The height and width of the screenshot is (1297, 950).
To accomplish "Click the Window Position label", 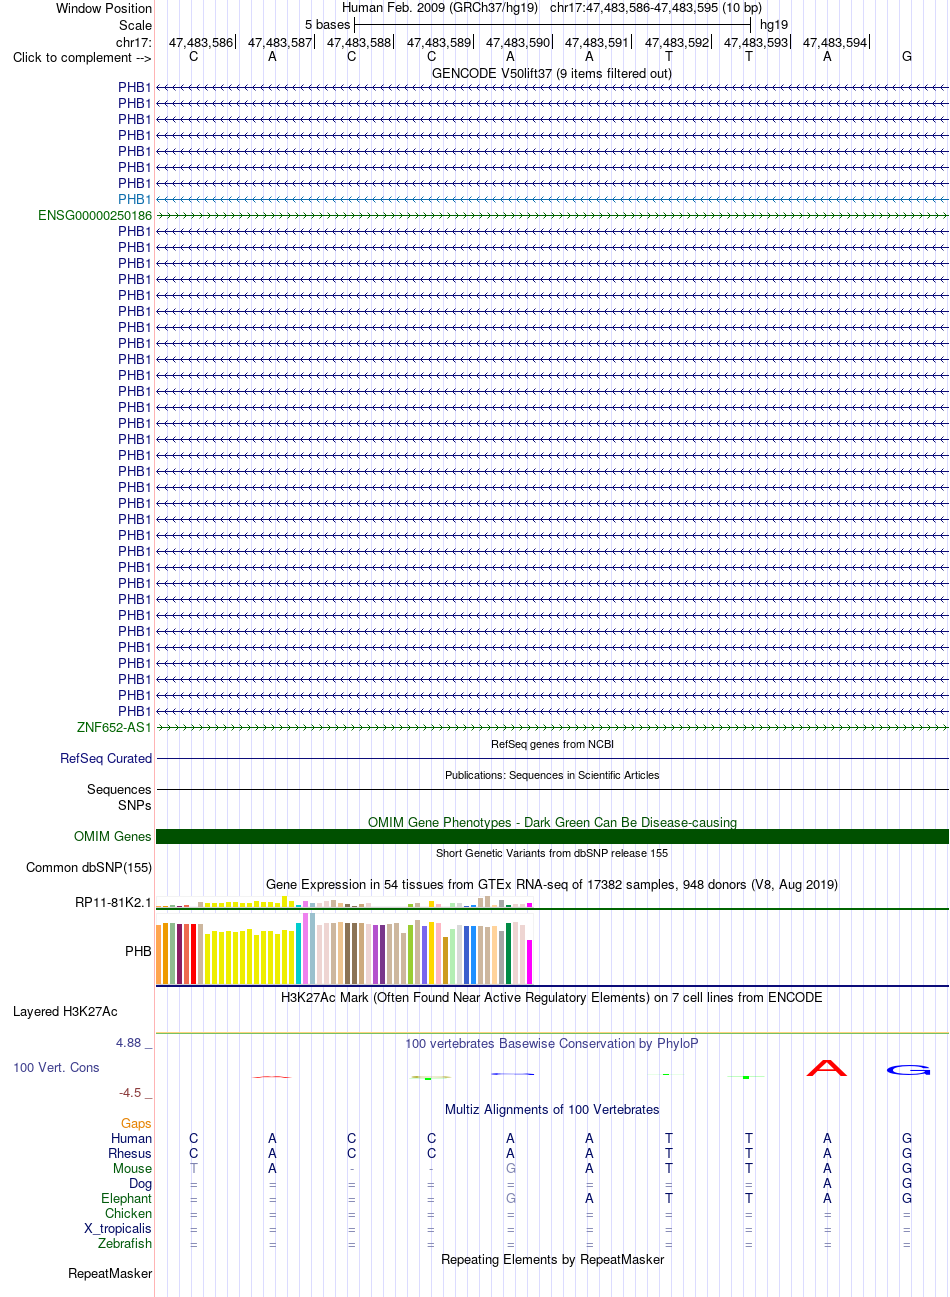I will (x=104, y=8).
